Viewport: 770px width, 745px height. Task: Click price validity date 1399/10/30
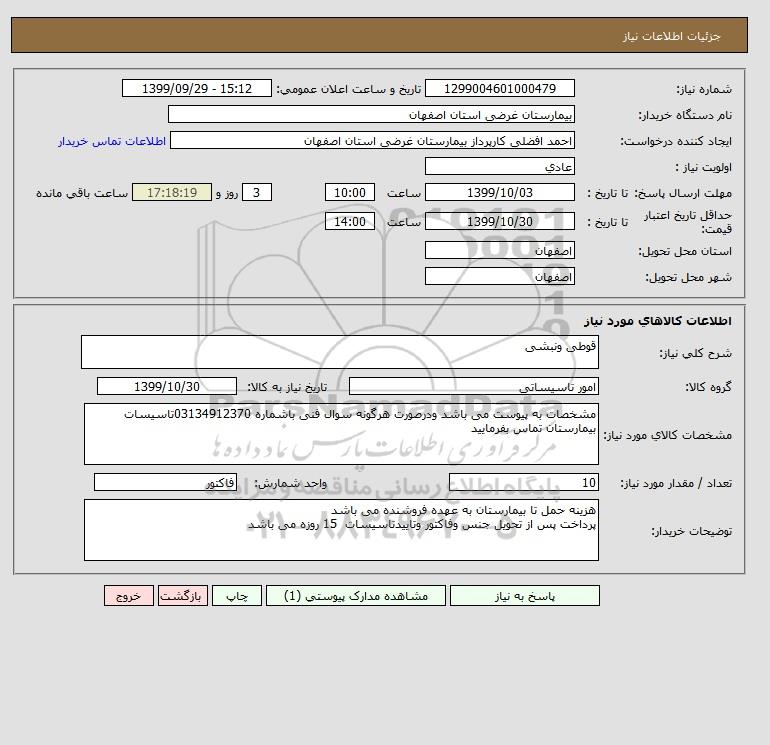click(x=499, y=221)
